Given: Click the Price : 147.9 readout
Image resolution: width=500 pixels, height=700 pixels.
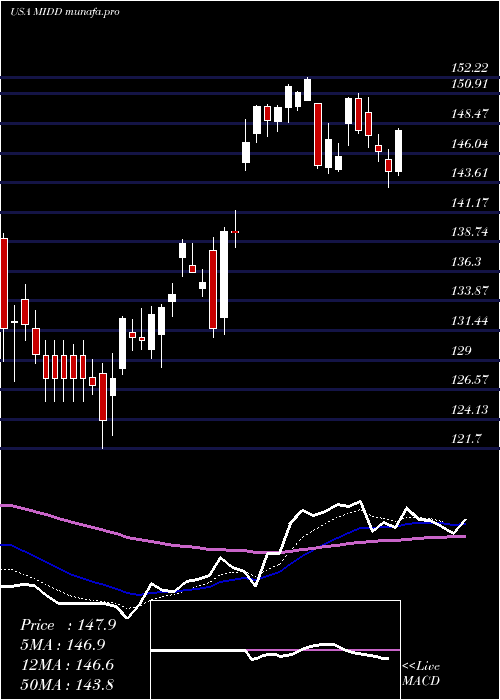Looking at the screenshot, I should 68,625.
